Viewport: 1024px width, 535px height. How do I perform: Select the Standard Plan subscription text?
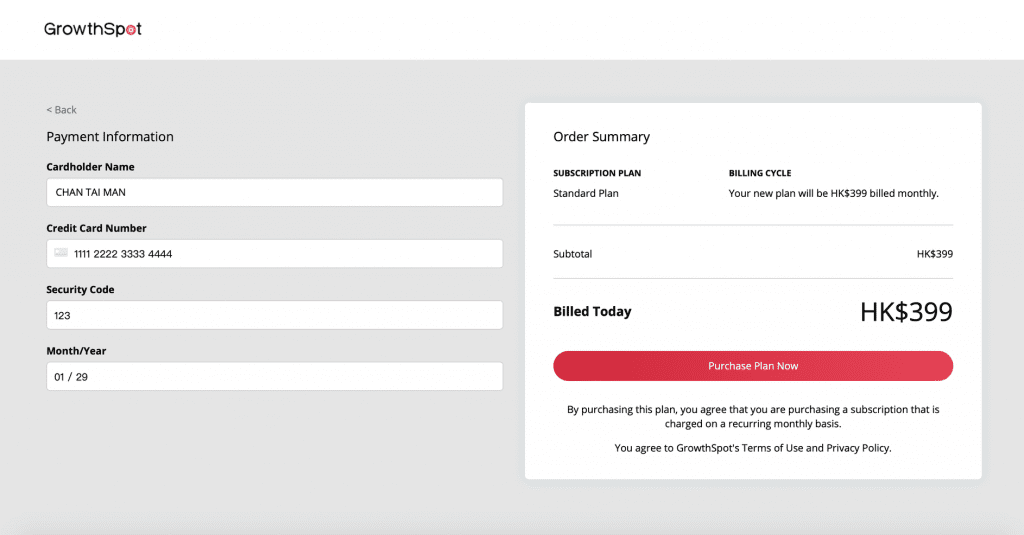tap(586, 193)
